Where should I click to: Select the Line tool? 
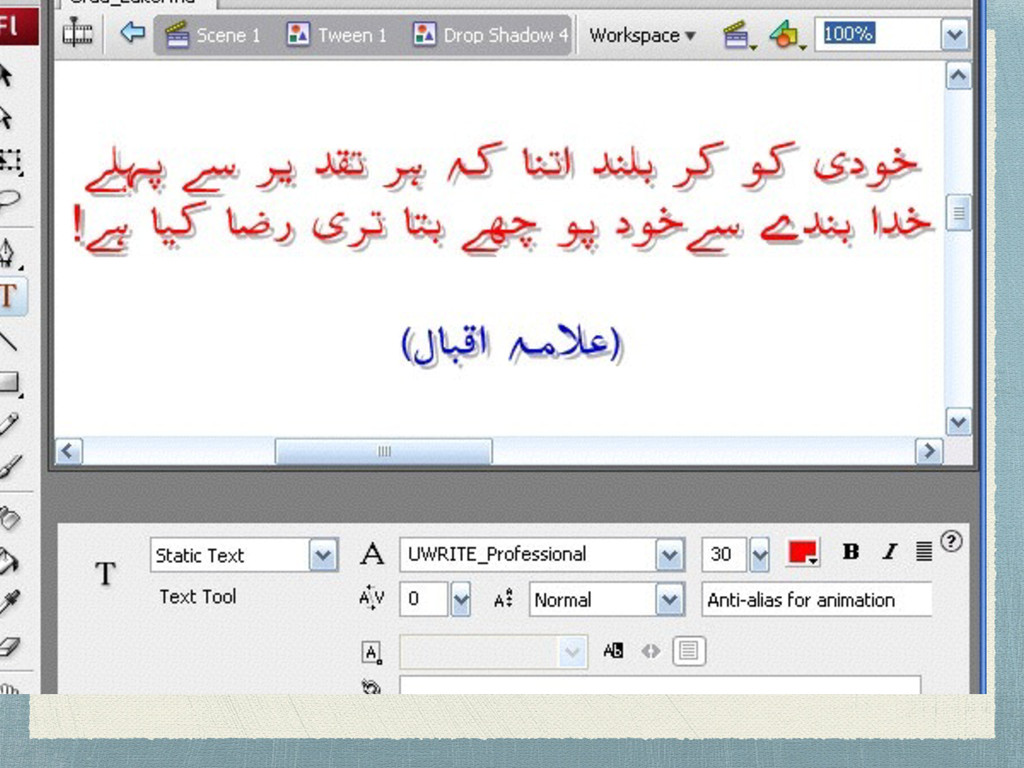pos(8,340)
